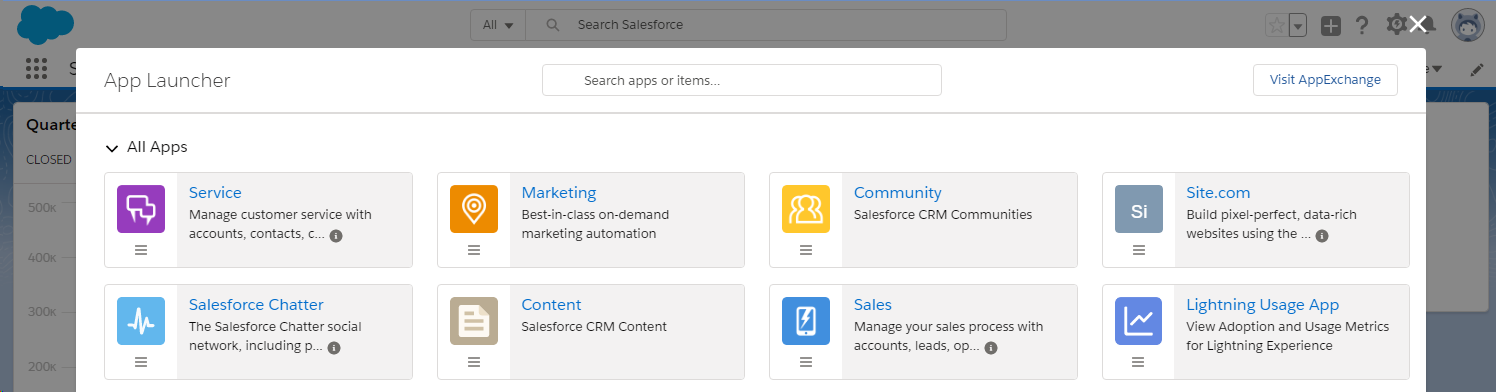Open the Setup gear icon
The image size is (1496, 392).
pyautogui.click(x=1397, y=25)
